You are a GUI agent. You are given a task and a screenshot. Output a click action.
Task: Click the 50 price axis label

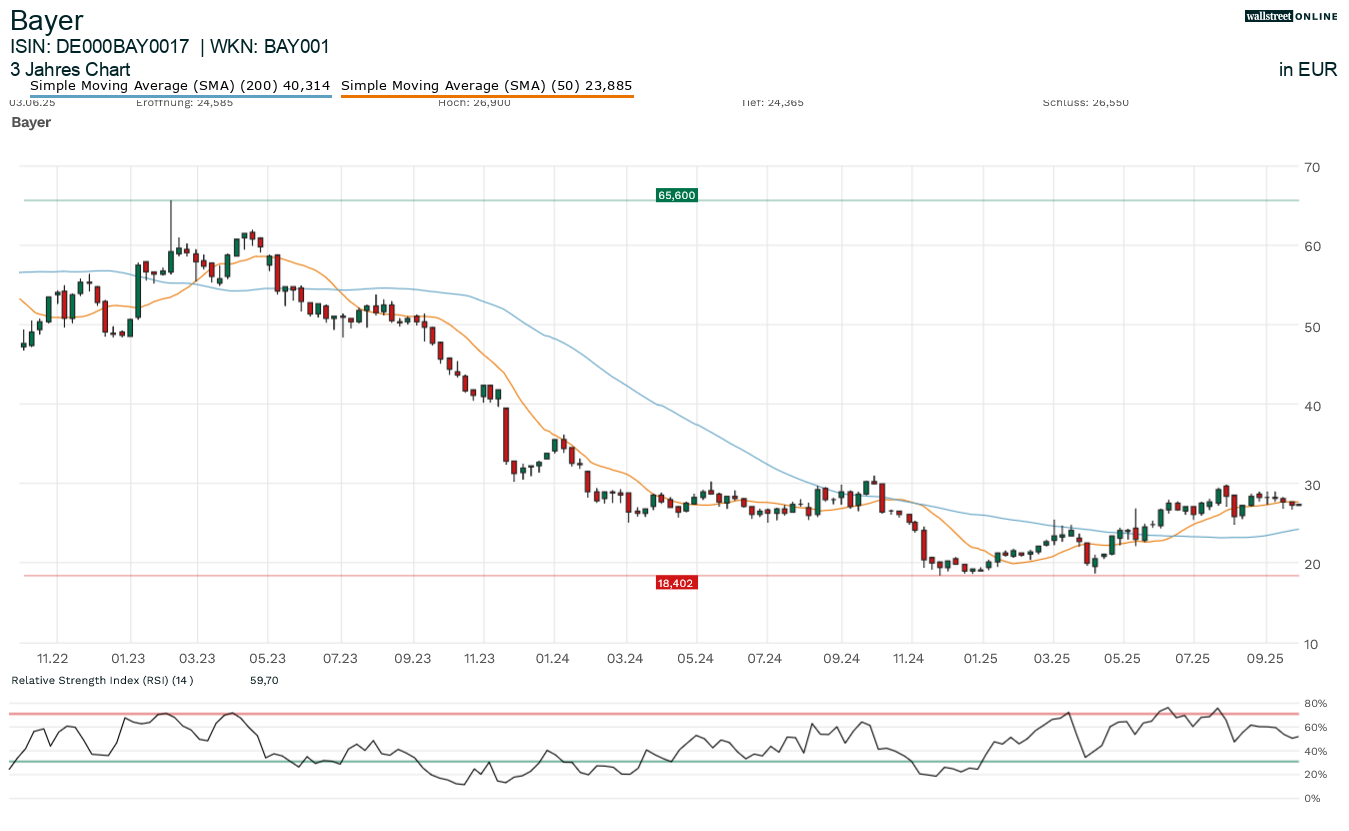[x=1311, y=326]
